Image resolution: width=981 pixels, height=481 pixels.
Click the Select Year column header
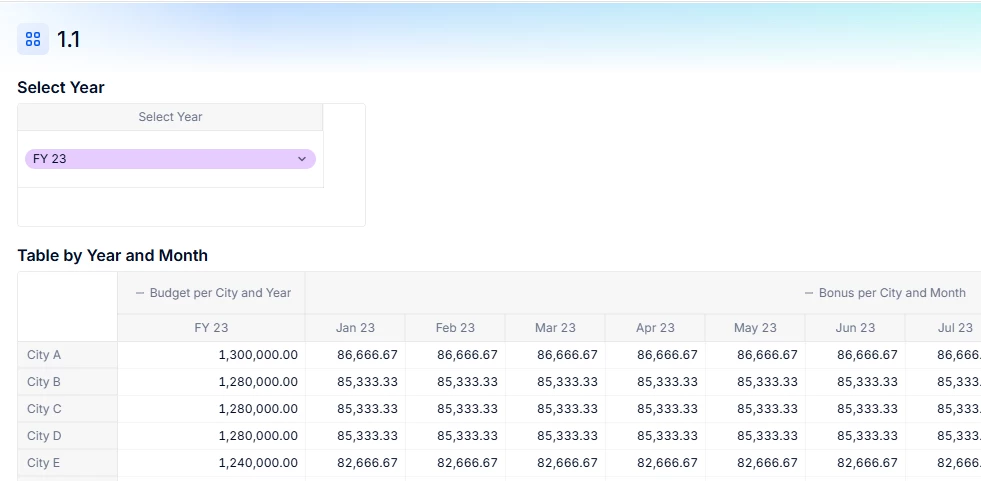tap(170, 117)
